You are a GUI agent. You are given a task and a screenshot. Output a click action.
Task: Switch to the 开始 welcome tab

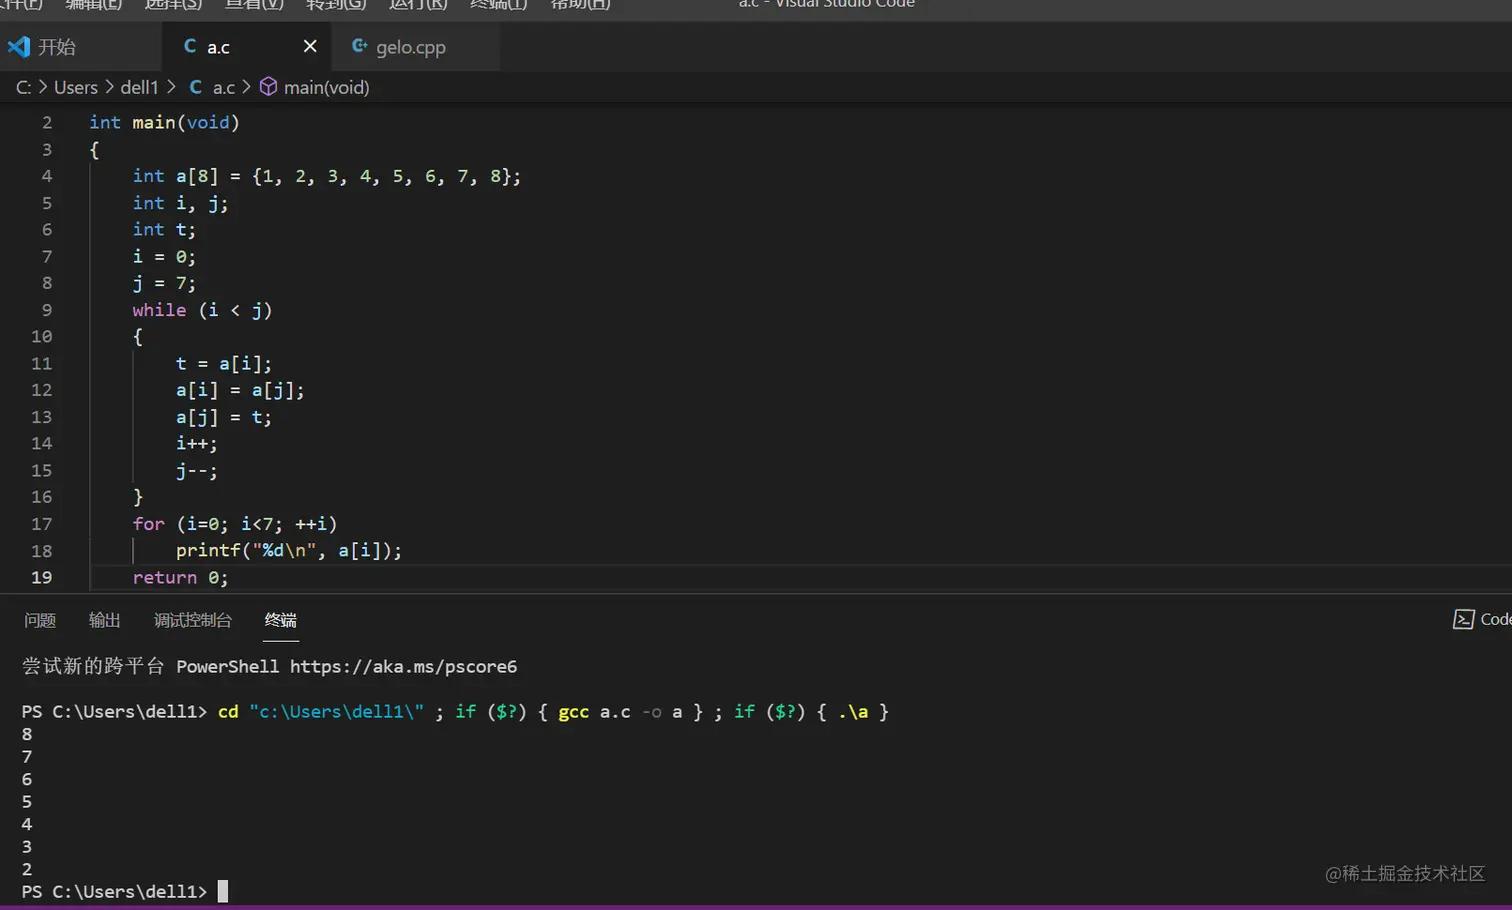point(42,47)
